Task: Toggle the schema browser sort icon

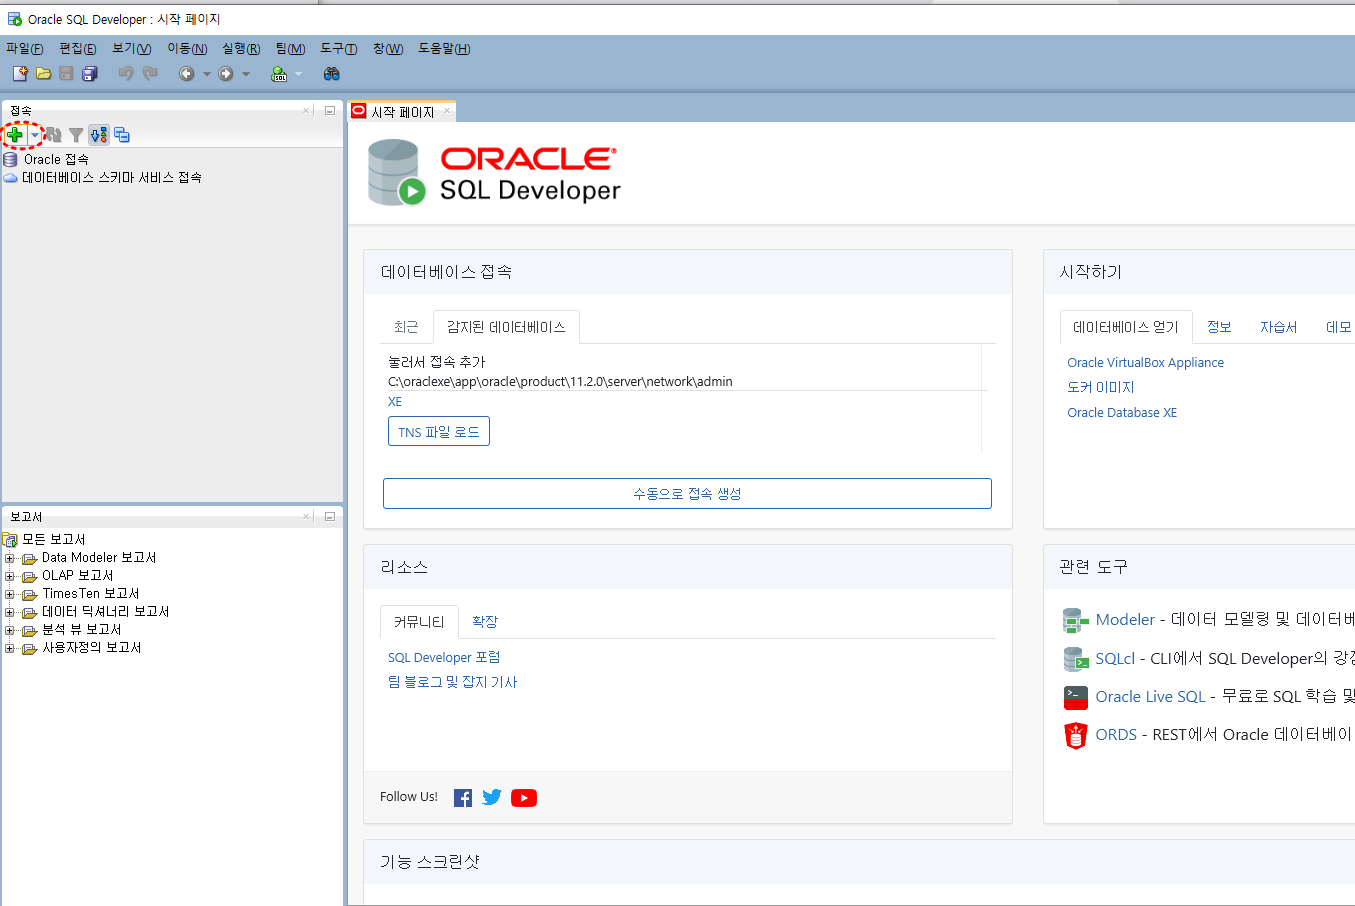Action: [x=99, y=134]
